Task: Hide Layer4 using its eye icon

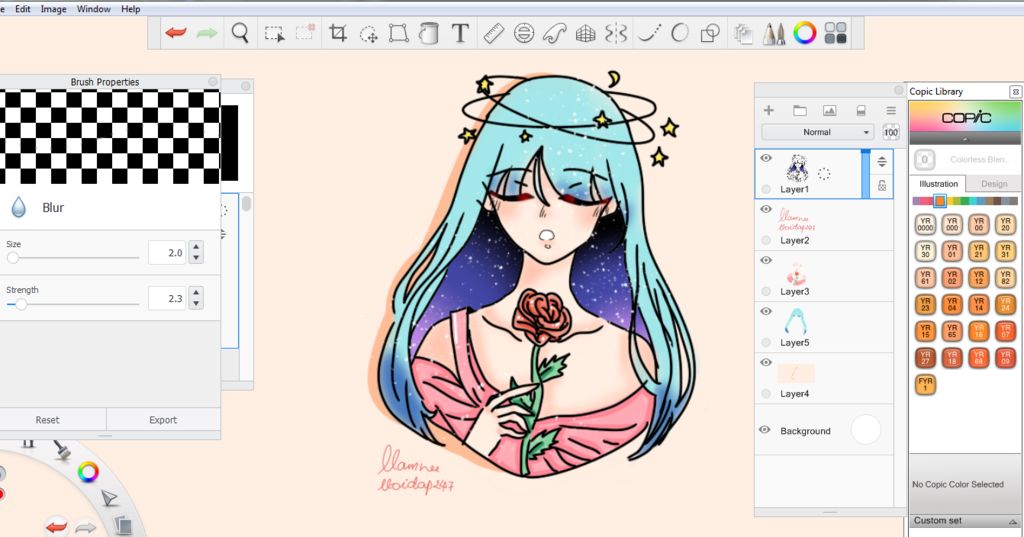Action: [766, 362]
